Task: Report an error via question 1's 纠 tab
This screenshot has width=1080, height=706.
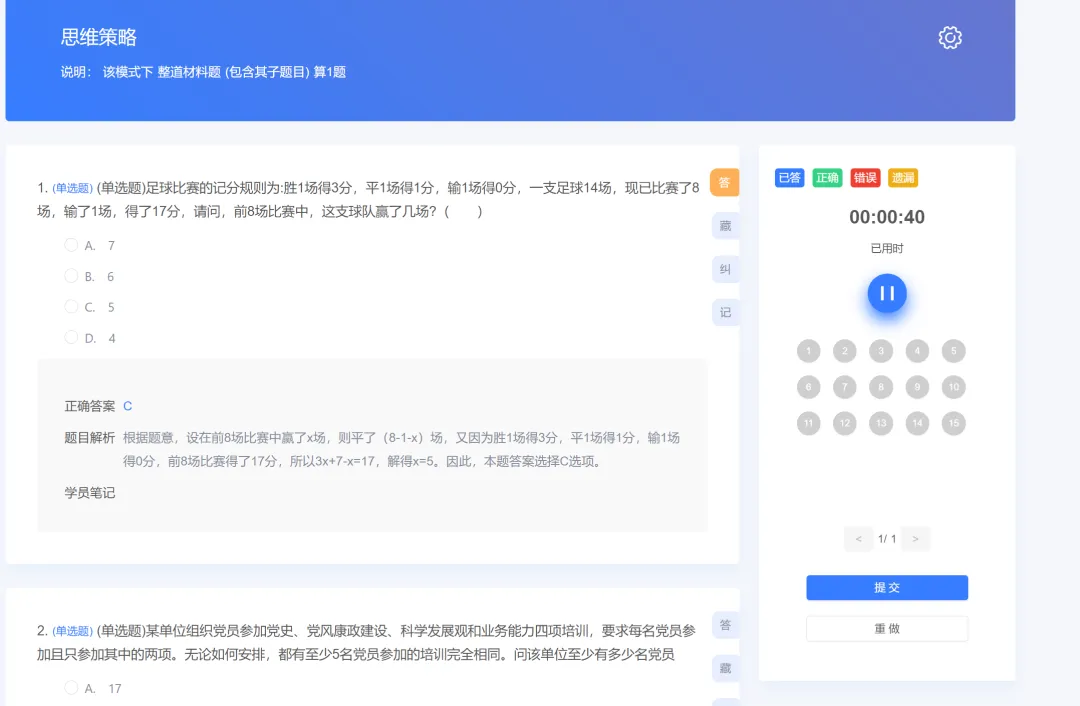Action: coord(725,269)
